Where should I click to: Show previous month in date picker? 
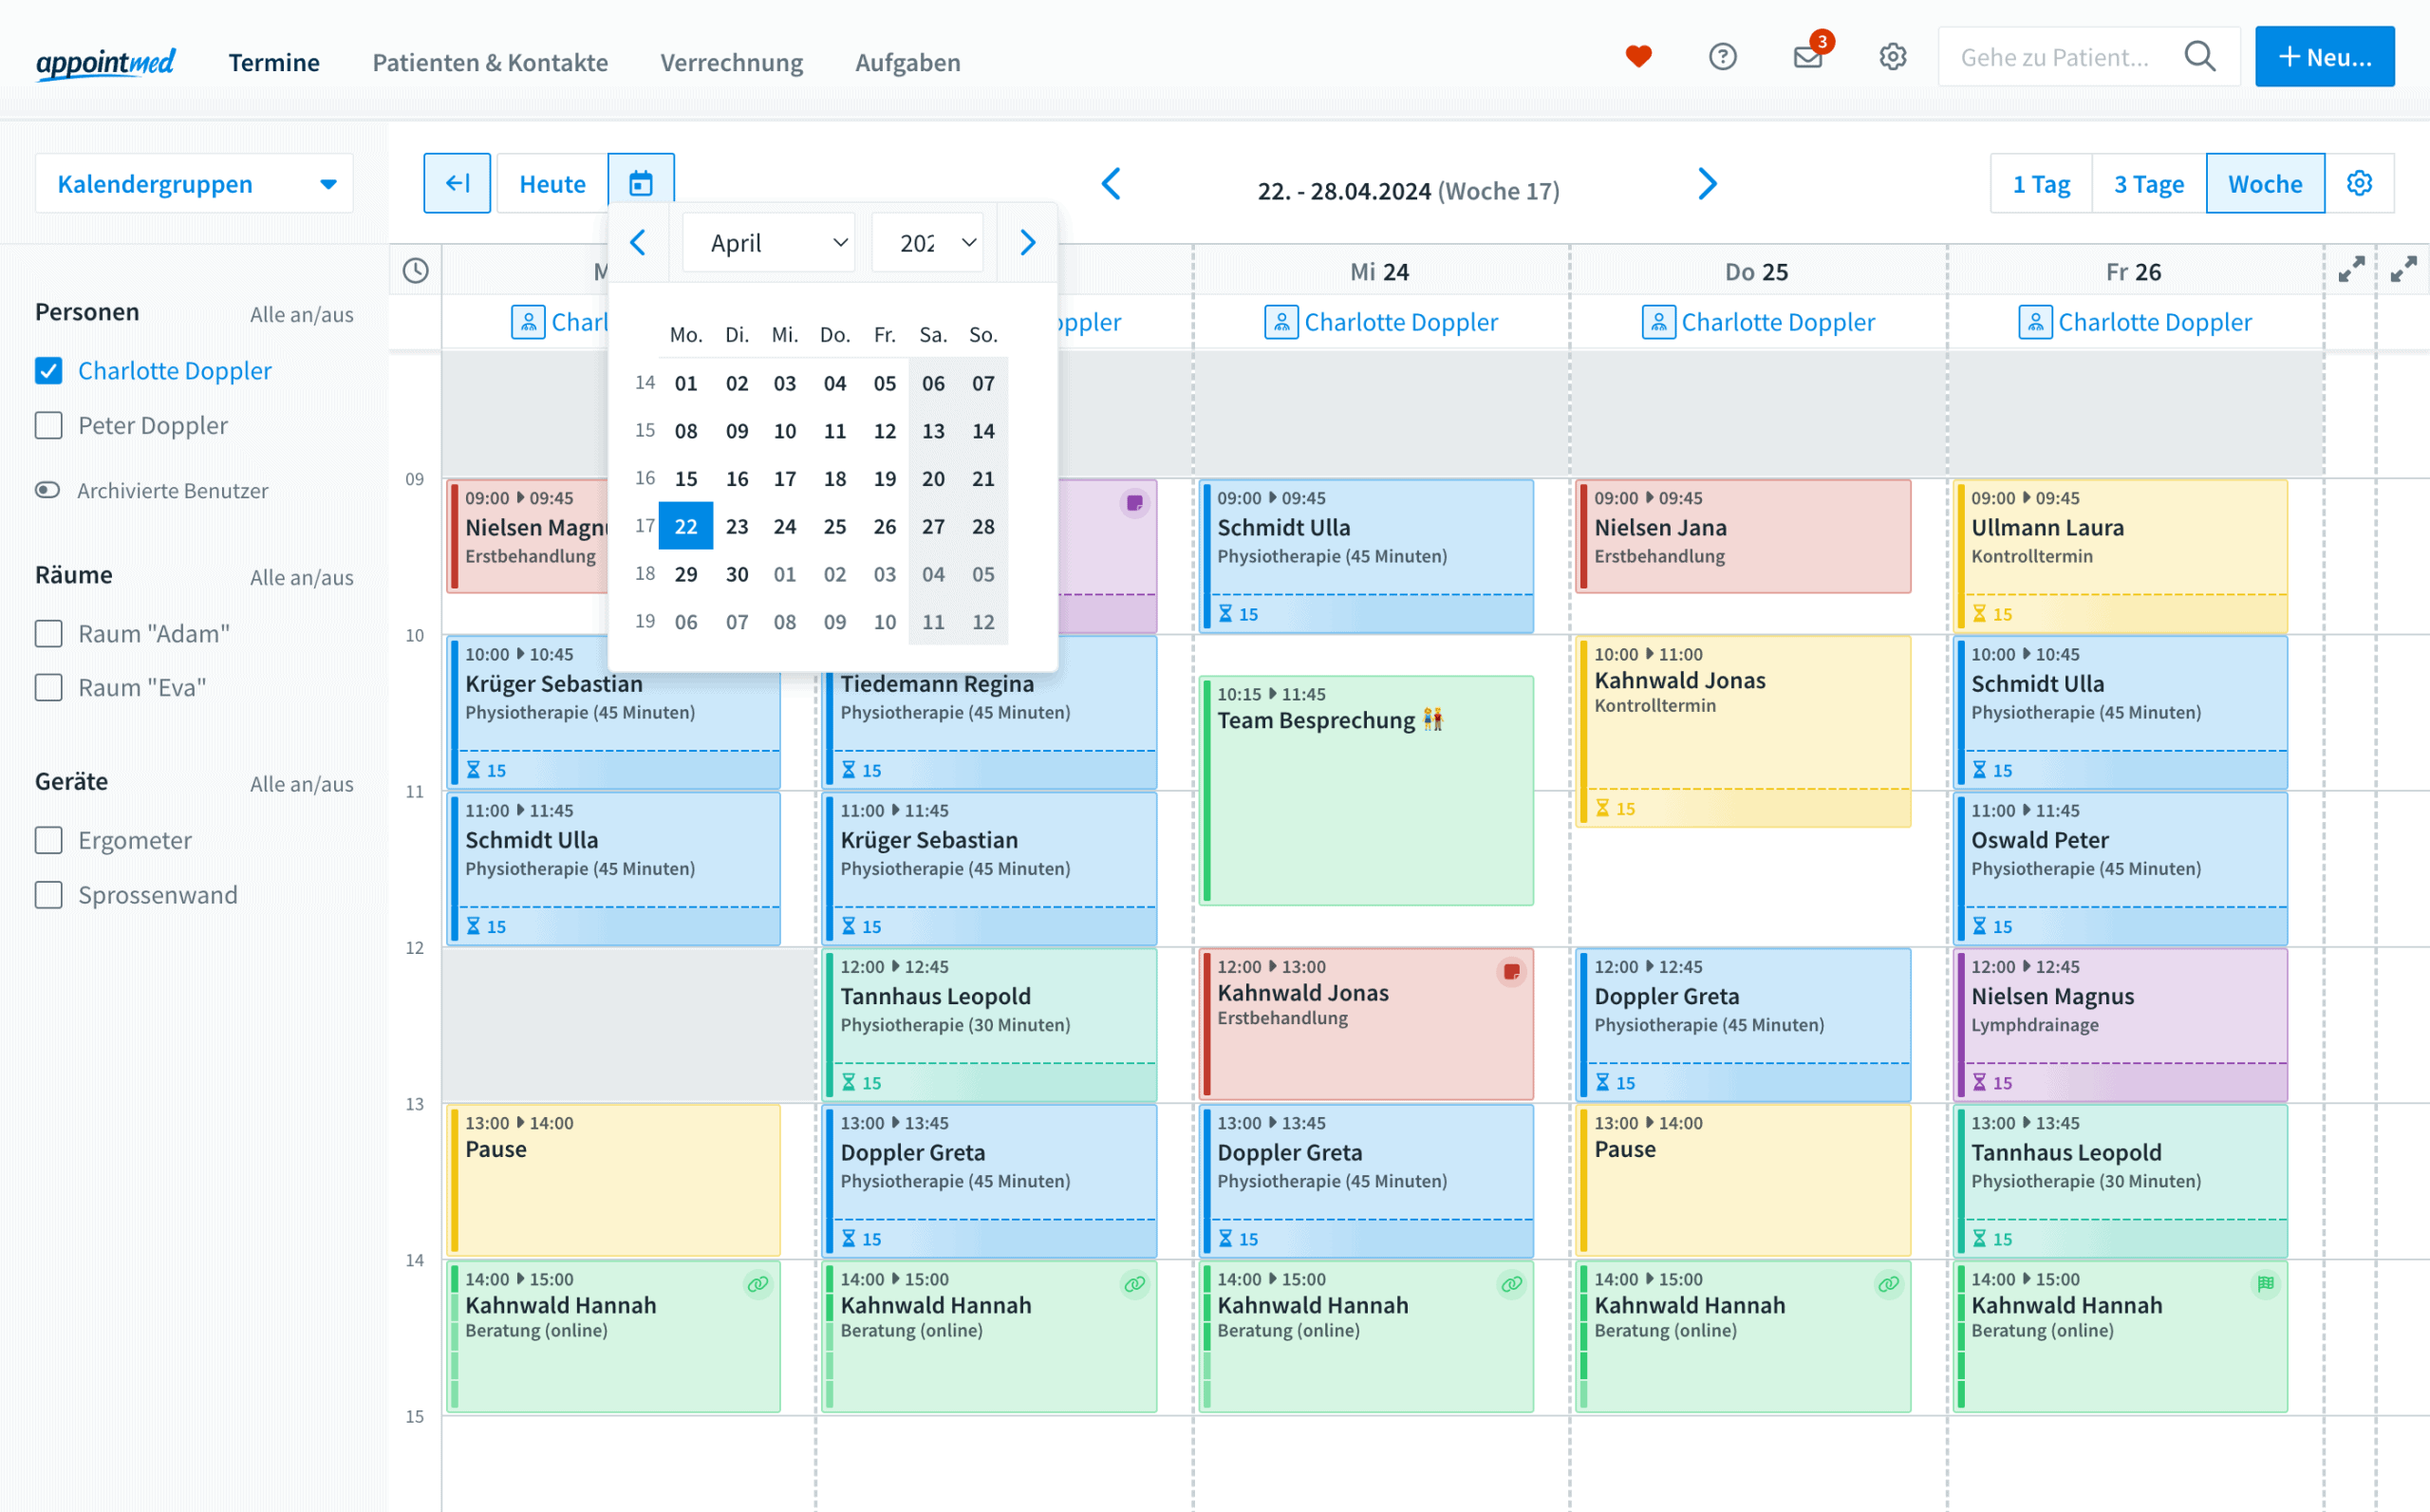638,242
